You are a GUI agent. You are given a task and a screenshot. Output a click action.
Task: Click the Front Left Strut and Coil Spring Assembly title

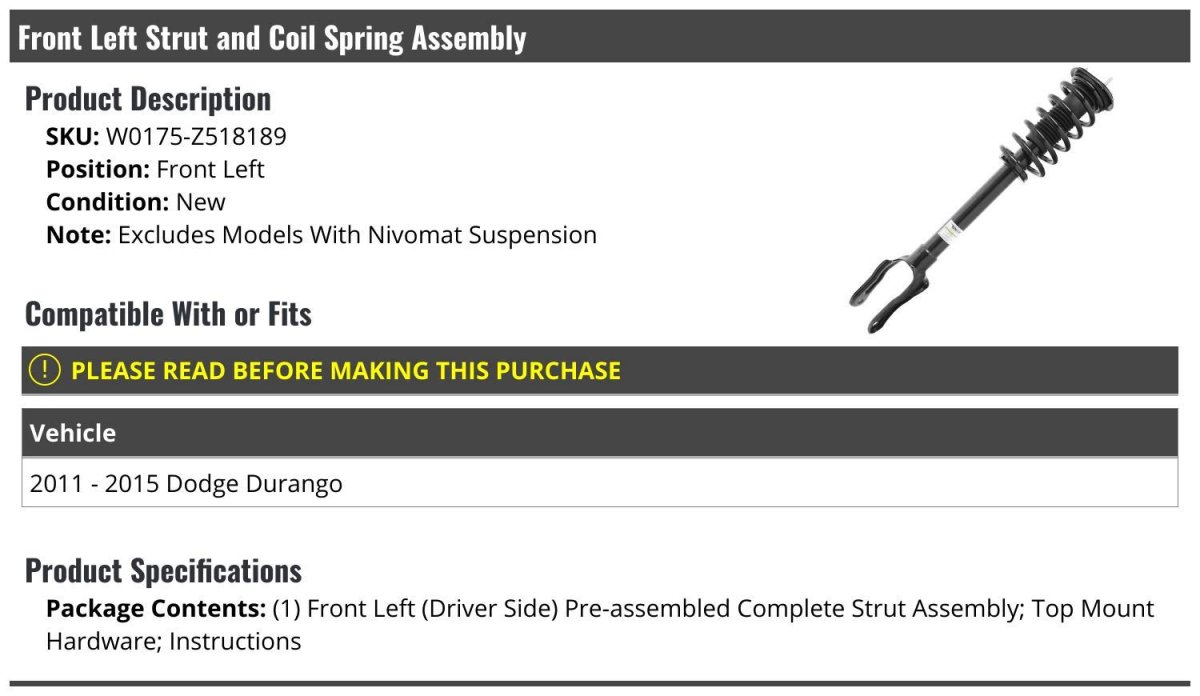tap(272, 38)
